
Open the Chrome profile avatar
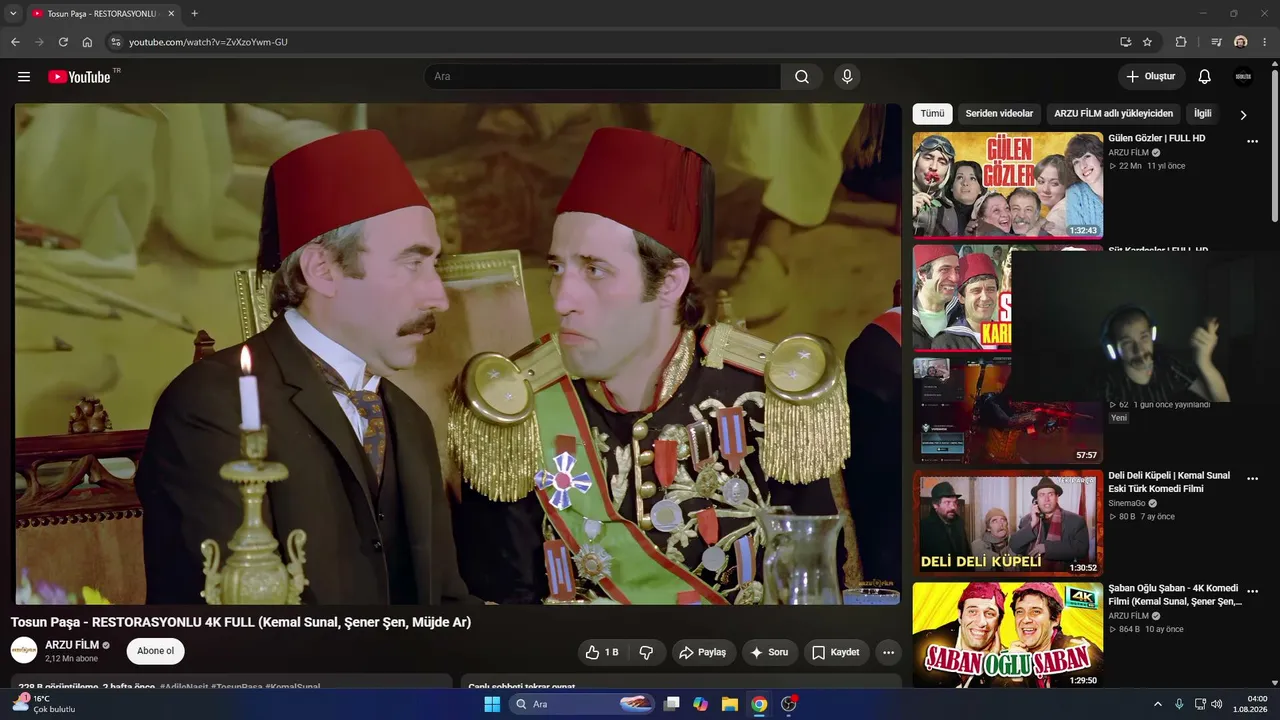click(1241, 42)
